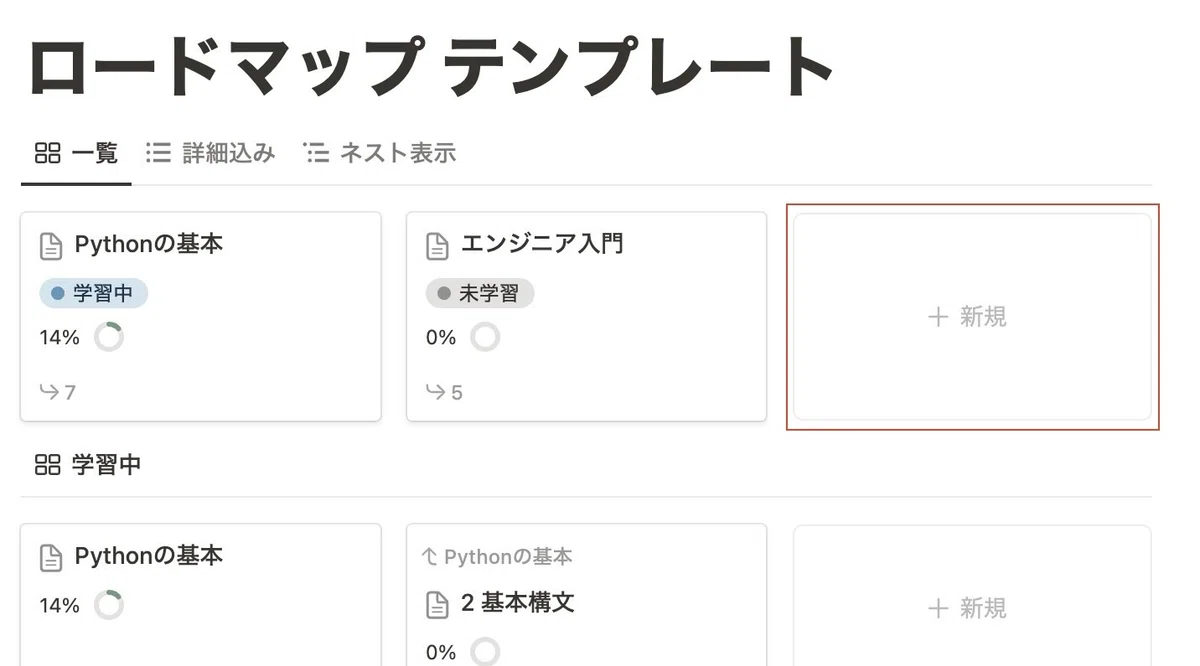The height and width of the screenshot is (666, 1200).
Task: Click the plus icon in the highlighted 新規 card
Action: [x=938, y=317]
